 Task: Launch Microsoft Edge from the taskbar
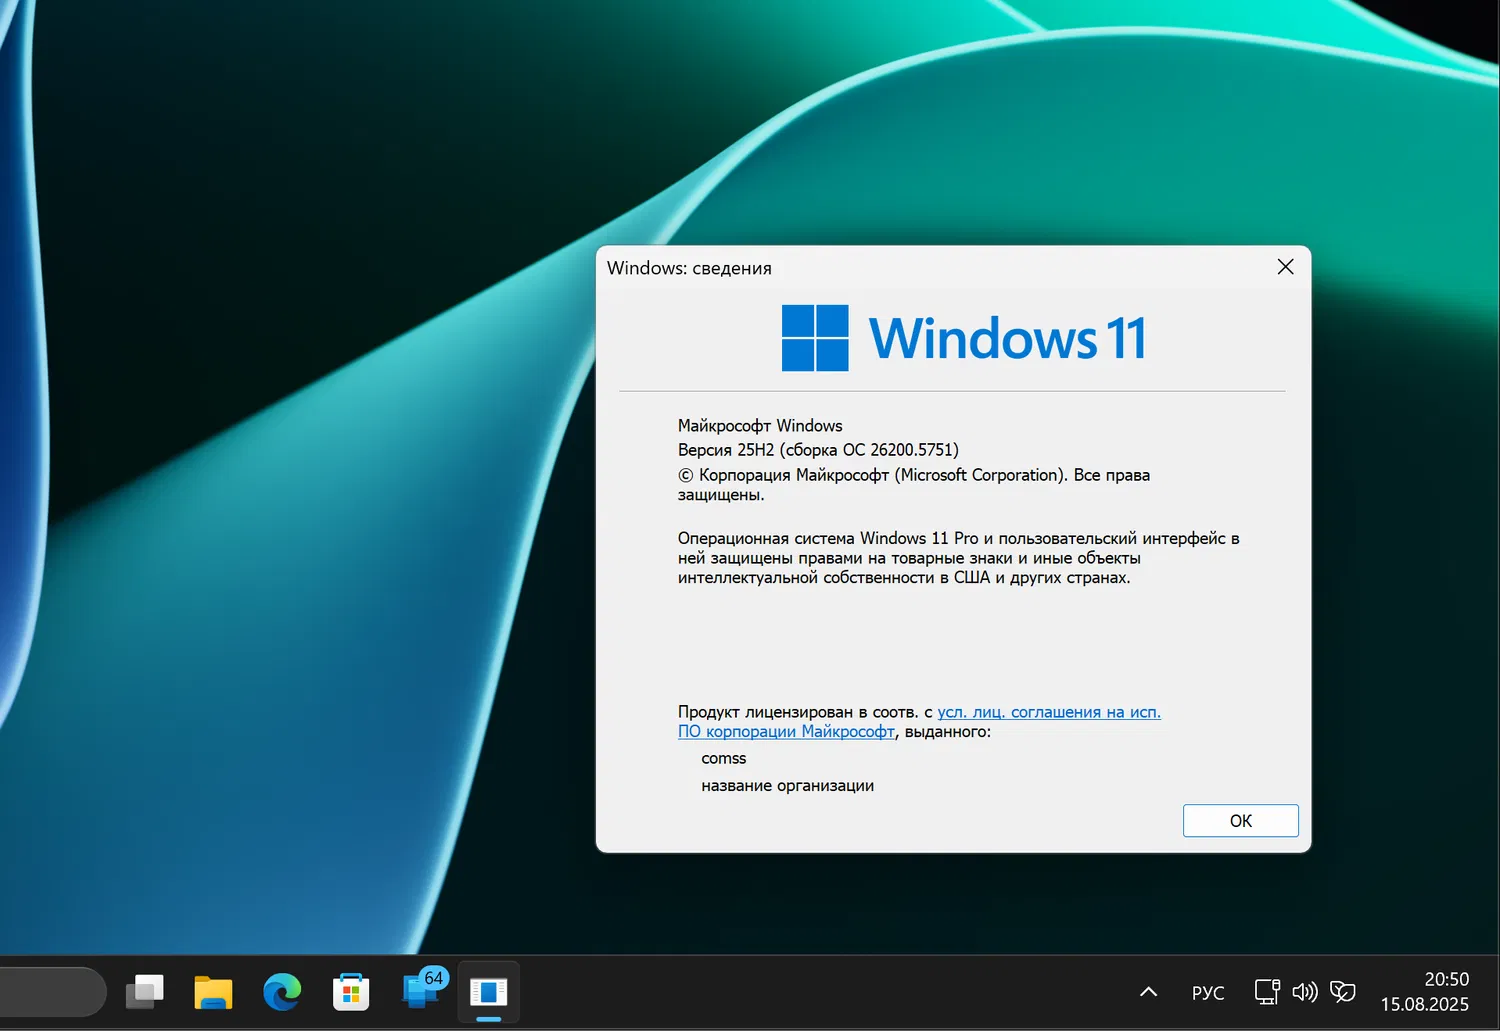pos(282,991)
